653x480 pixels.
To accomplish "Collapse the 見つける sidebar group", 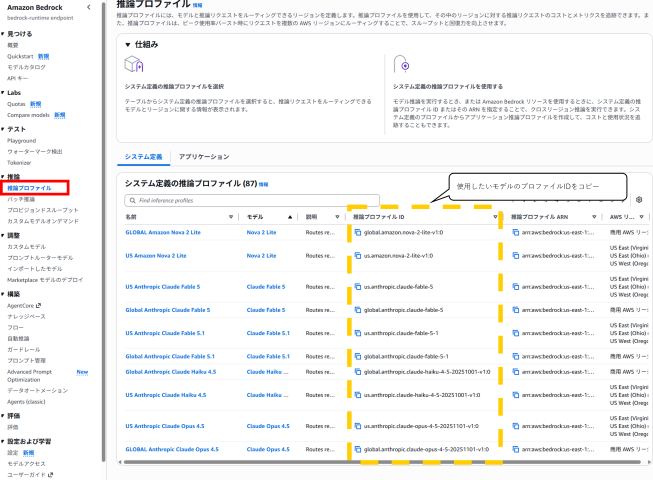I will point(2,34).
